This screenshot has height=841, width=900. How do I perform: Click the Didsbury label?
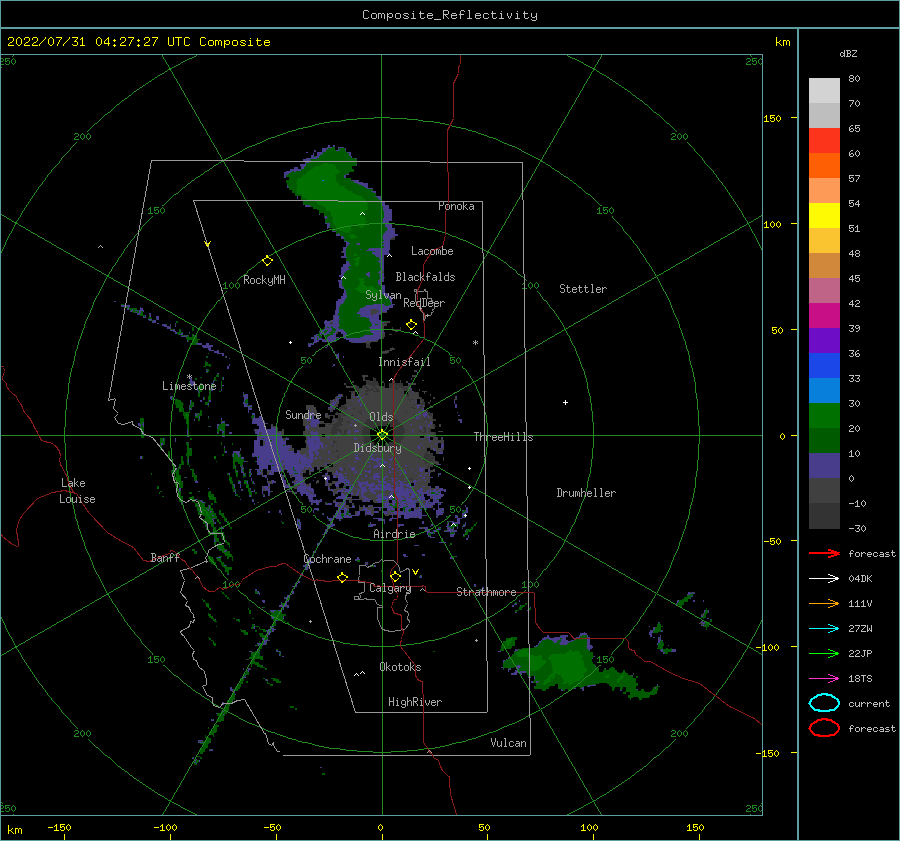click(377, 448)
